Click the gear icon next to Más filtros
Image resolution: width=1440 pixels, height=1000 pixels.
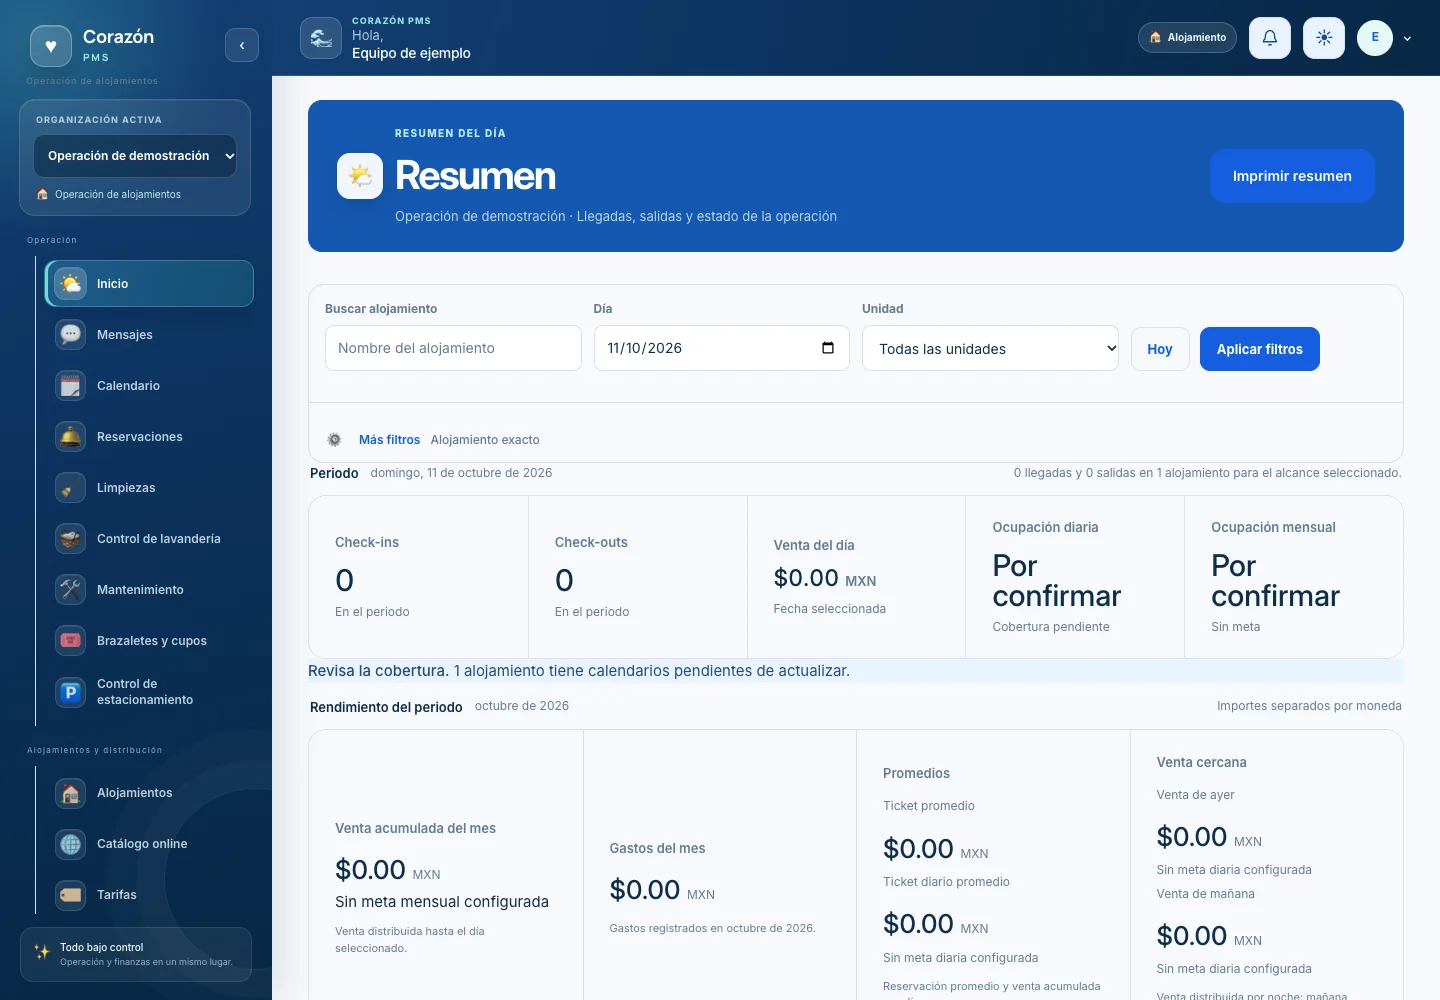[334, 440]
